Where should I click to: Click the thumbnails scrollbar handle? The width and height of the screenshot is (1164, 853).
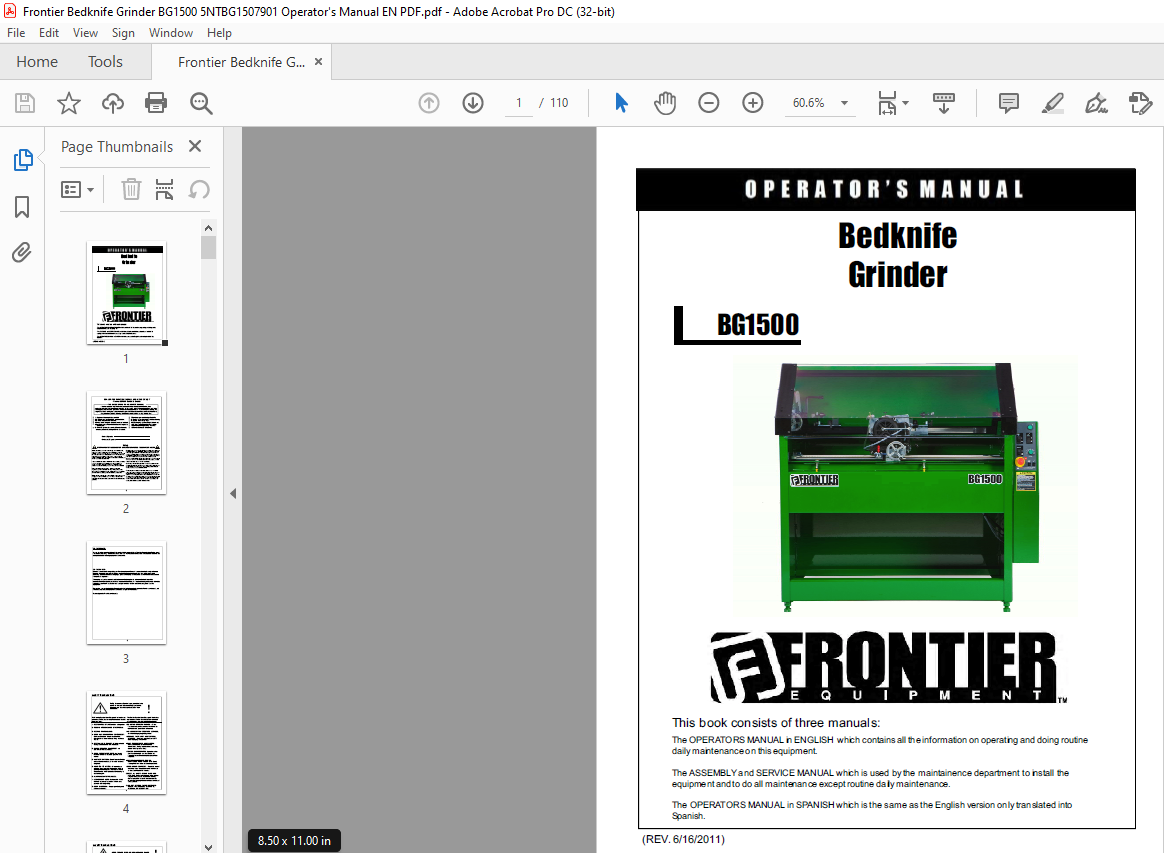tap(209, 247)
